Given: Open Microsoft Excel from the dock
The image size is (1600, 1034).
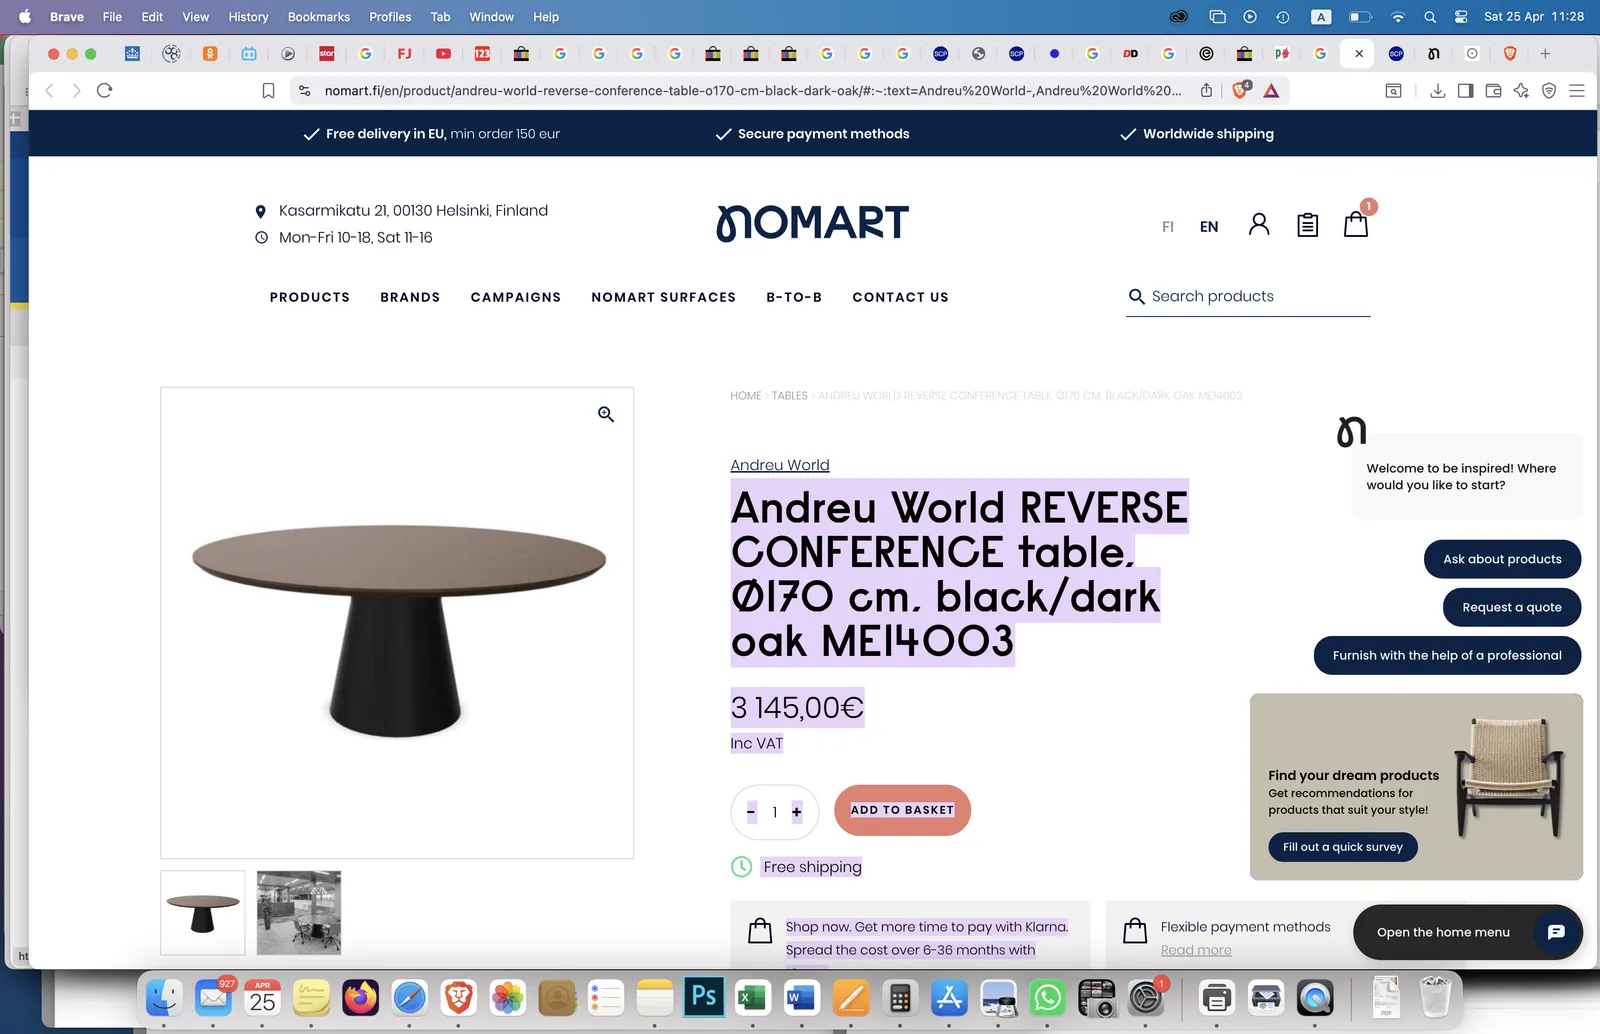Looking at the screenshot, I should [x=752, y=997].
